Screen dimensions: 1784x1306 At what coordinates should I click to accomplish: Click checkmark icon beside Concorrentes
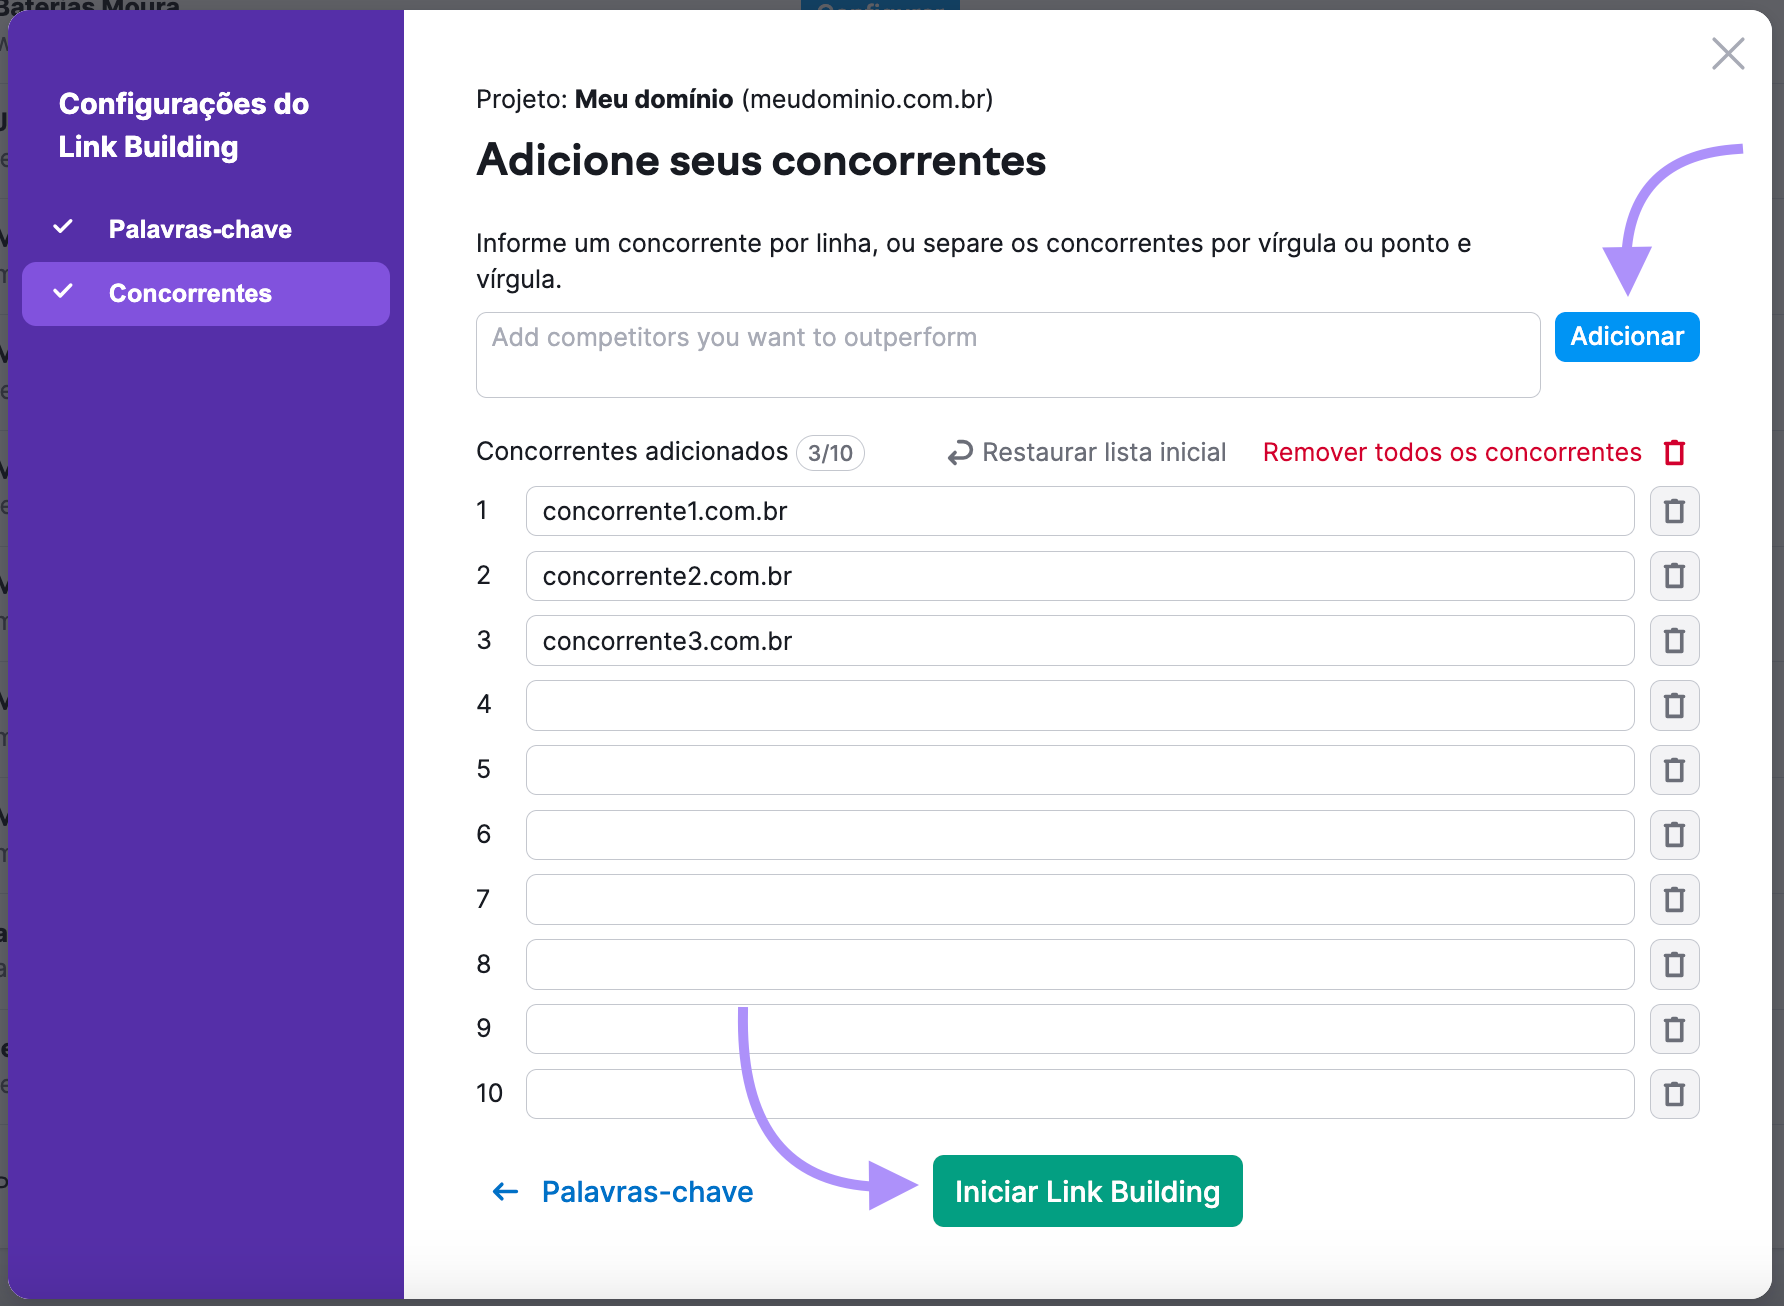tap(63, 291)
